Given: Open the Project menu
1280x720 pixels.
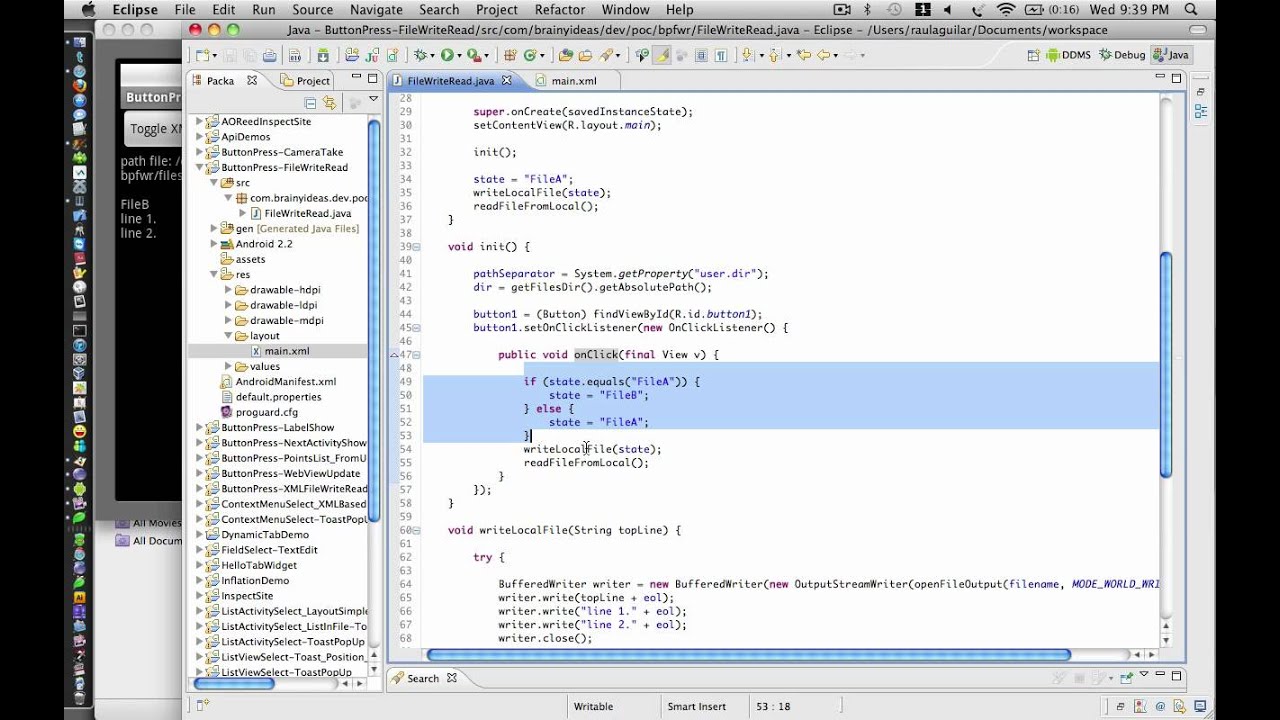Looking at the screenshot, I should pos(497,10).
